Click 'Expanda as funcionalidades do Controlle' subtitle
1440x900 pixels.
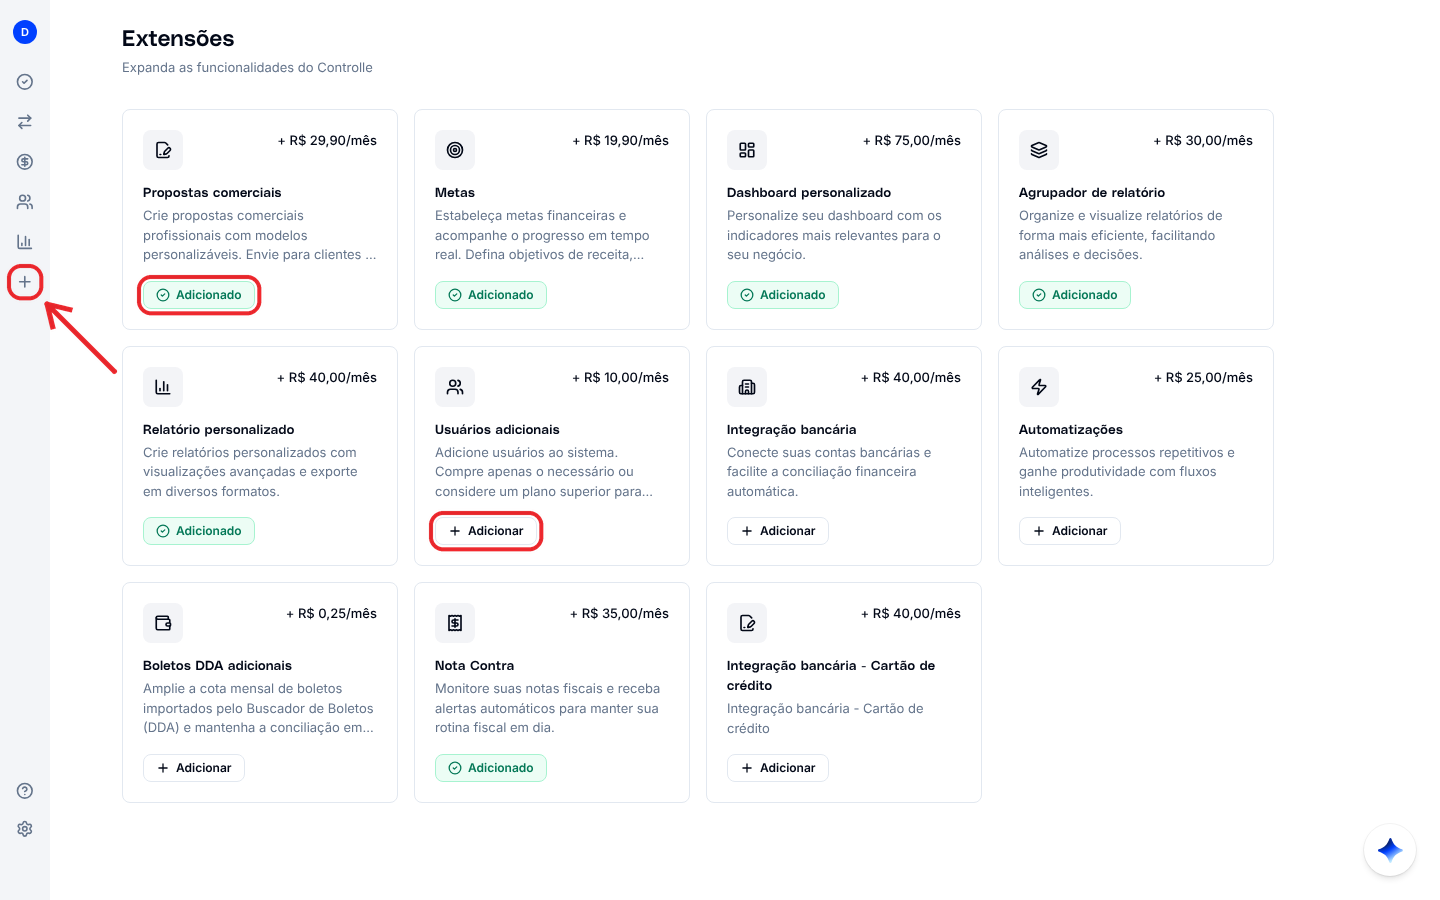click(247, 68)
